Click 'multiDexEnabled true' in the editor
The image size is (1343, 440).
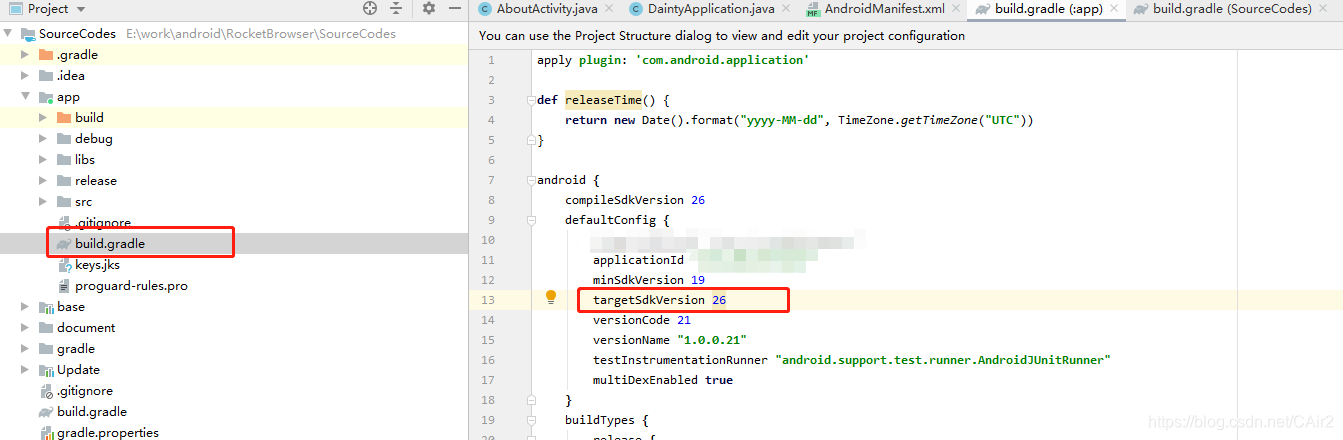pyautogui.click(x=663, y=380)
